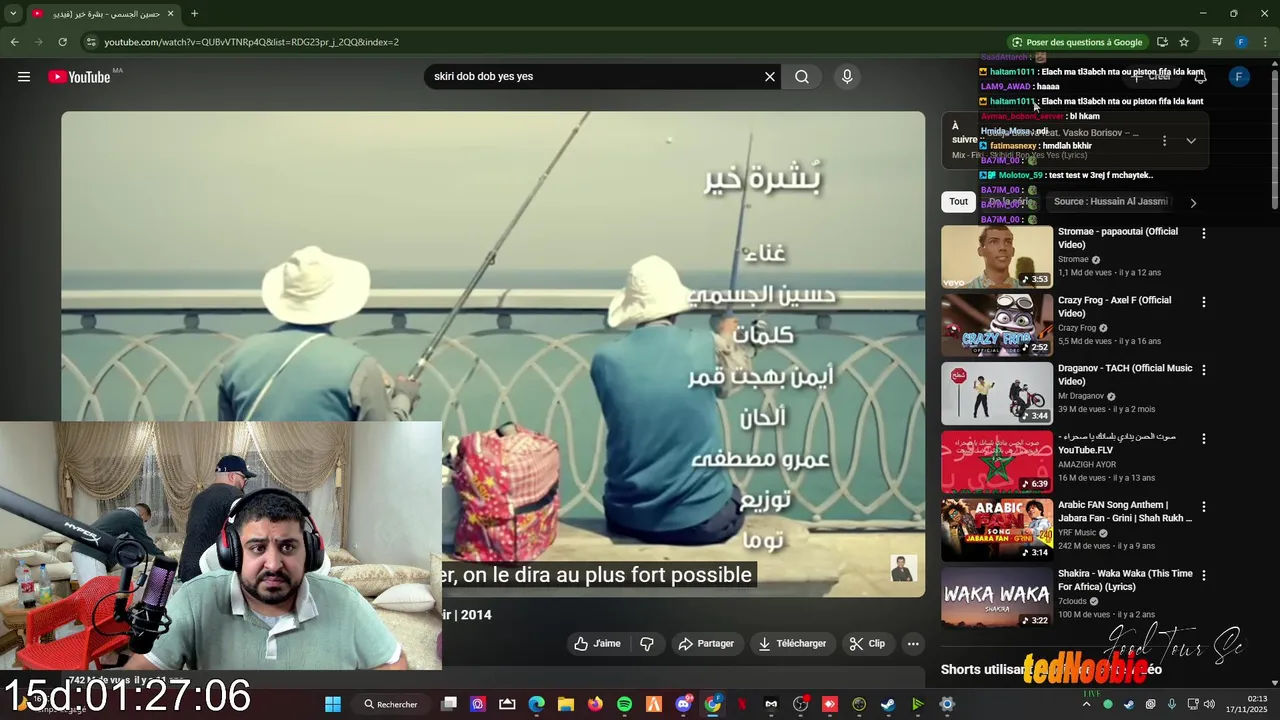Create a Clip with the scissors button
Image resolution: width=1280 pixels, height=720 pixels.
coord(867,644)
